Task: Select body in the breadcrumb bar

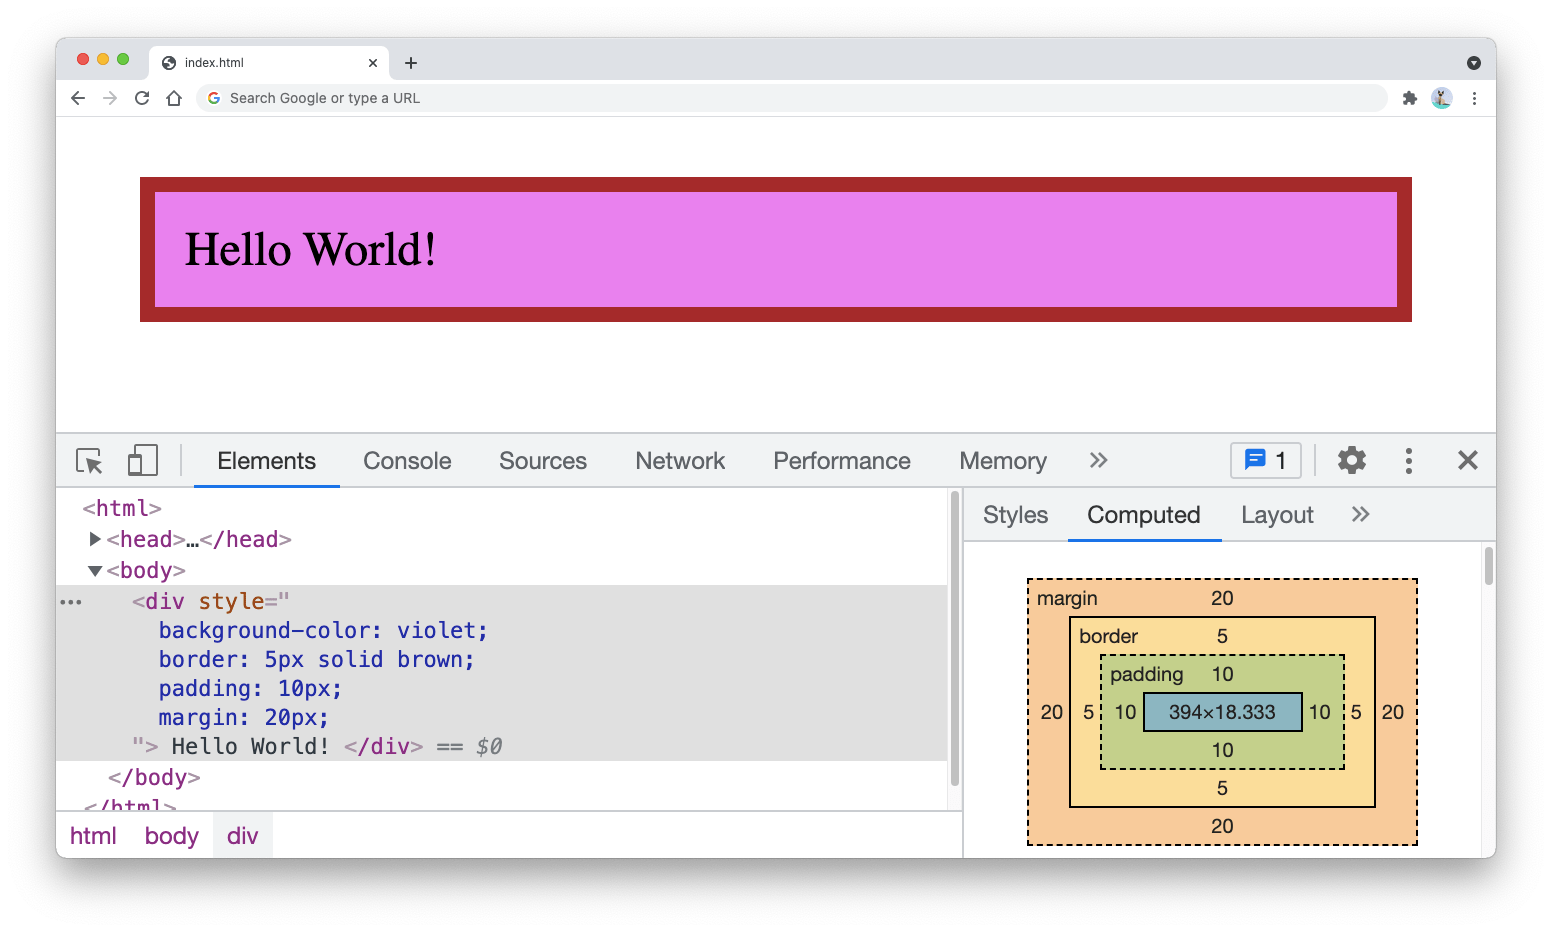Action: click(170, 835)
